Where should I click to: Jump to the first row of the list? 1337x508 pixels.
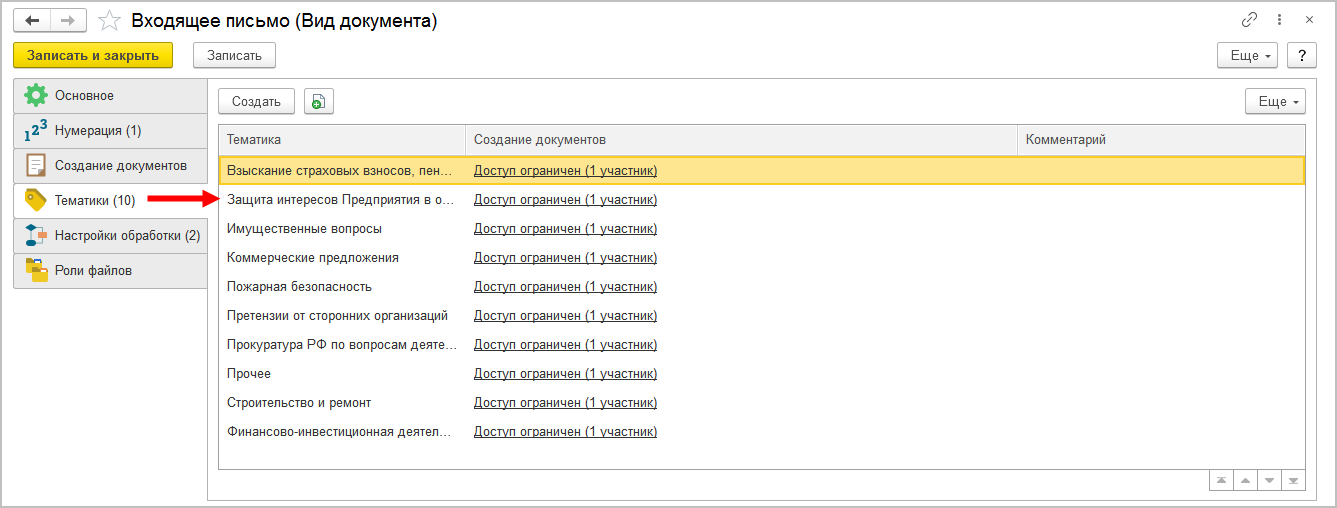[x=1220, y=481]
